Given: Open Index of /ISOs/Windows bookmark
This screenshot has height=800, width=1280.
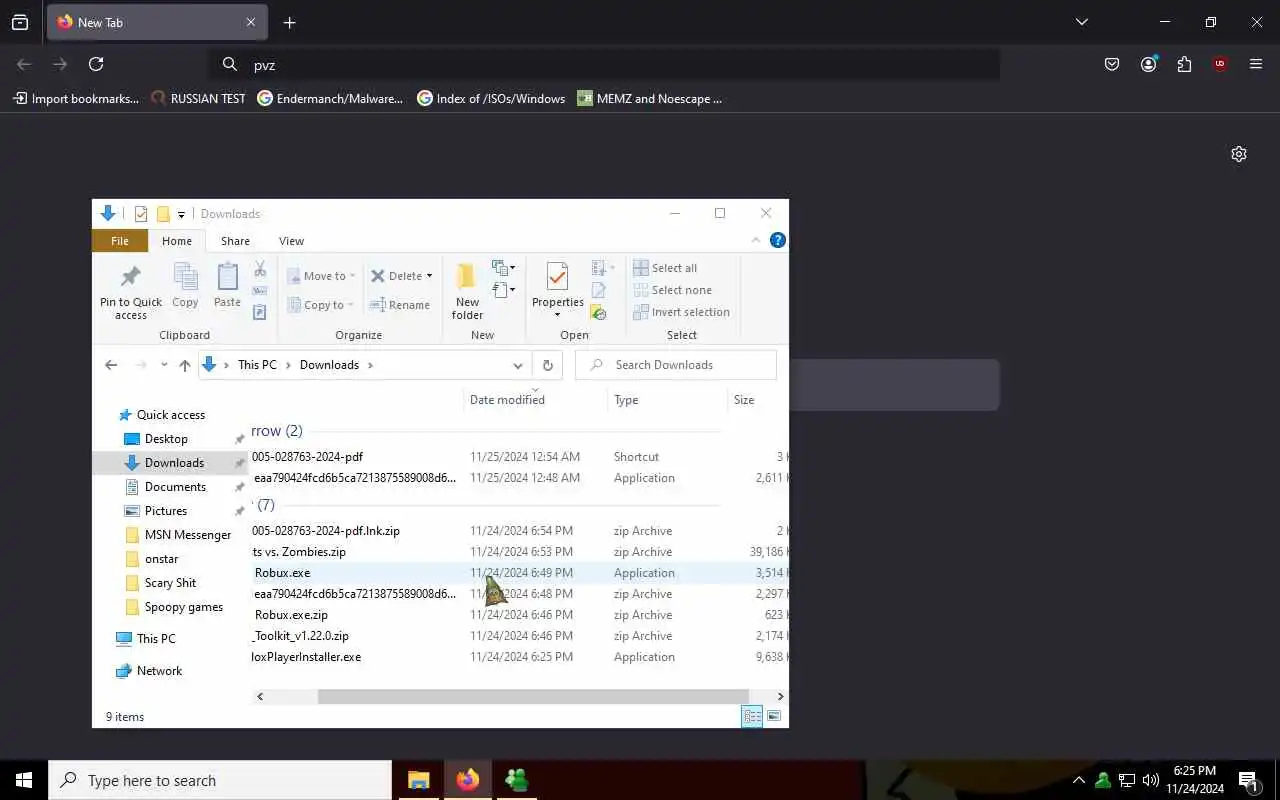Looking at the screenshot, I should coord(491,99).
